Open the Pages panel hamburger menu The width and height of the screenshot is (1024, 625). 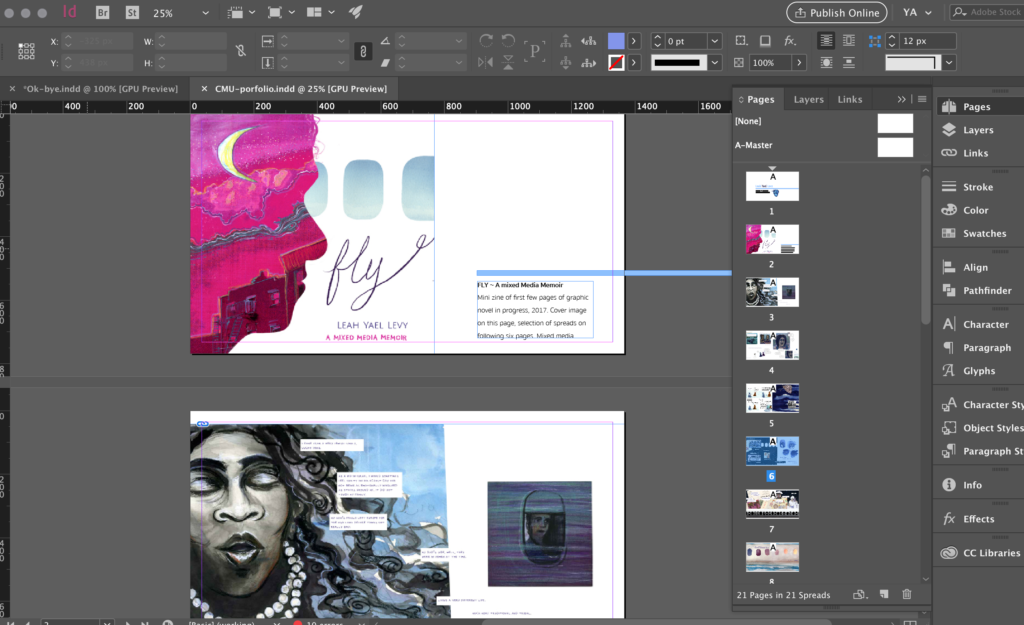[922, 99]
